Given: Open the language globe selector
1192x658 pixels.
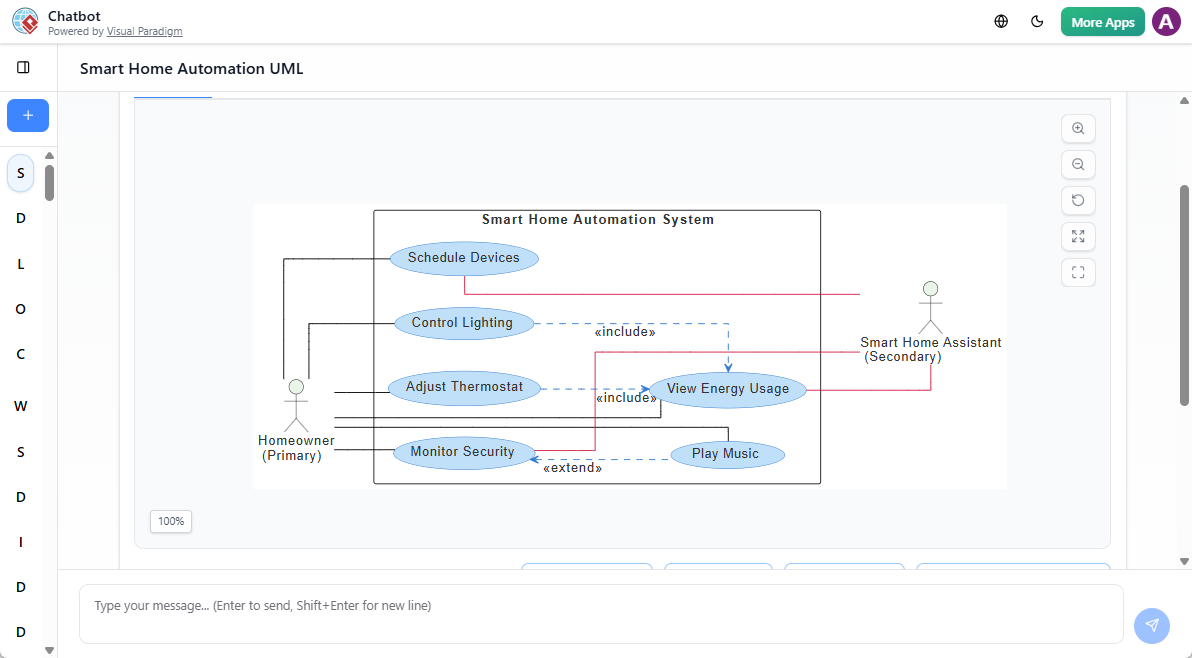Looking at the screenshot, I should (1000, 21).
